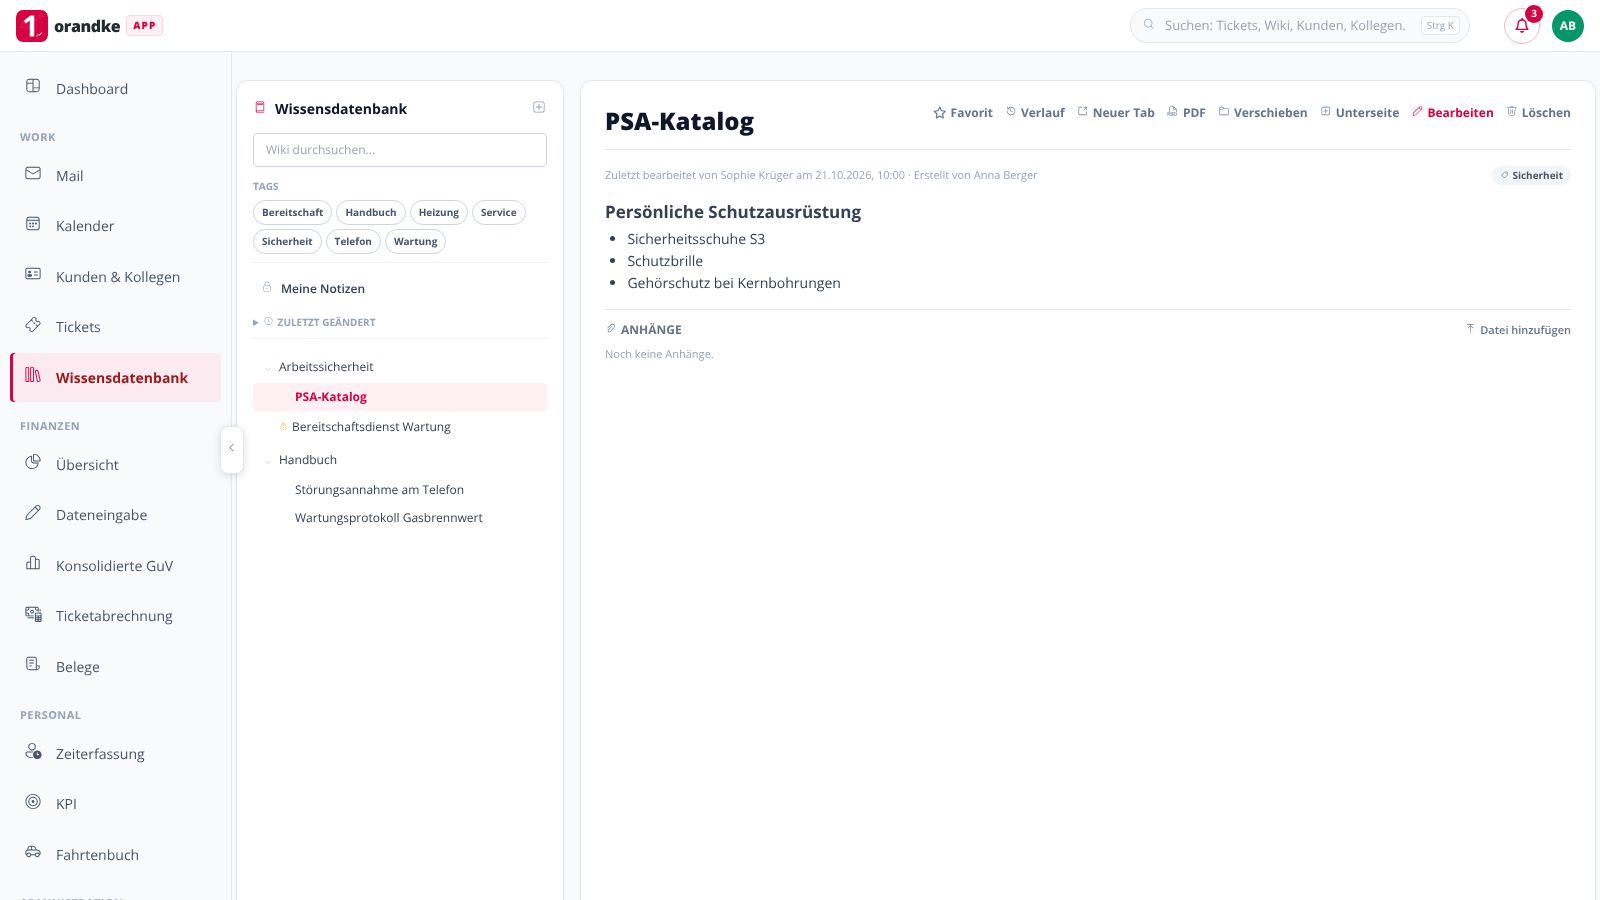
Task: Open Dashboard in the sidebar
Action: [x=115, y=89]
